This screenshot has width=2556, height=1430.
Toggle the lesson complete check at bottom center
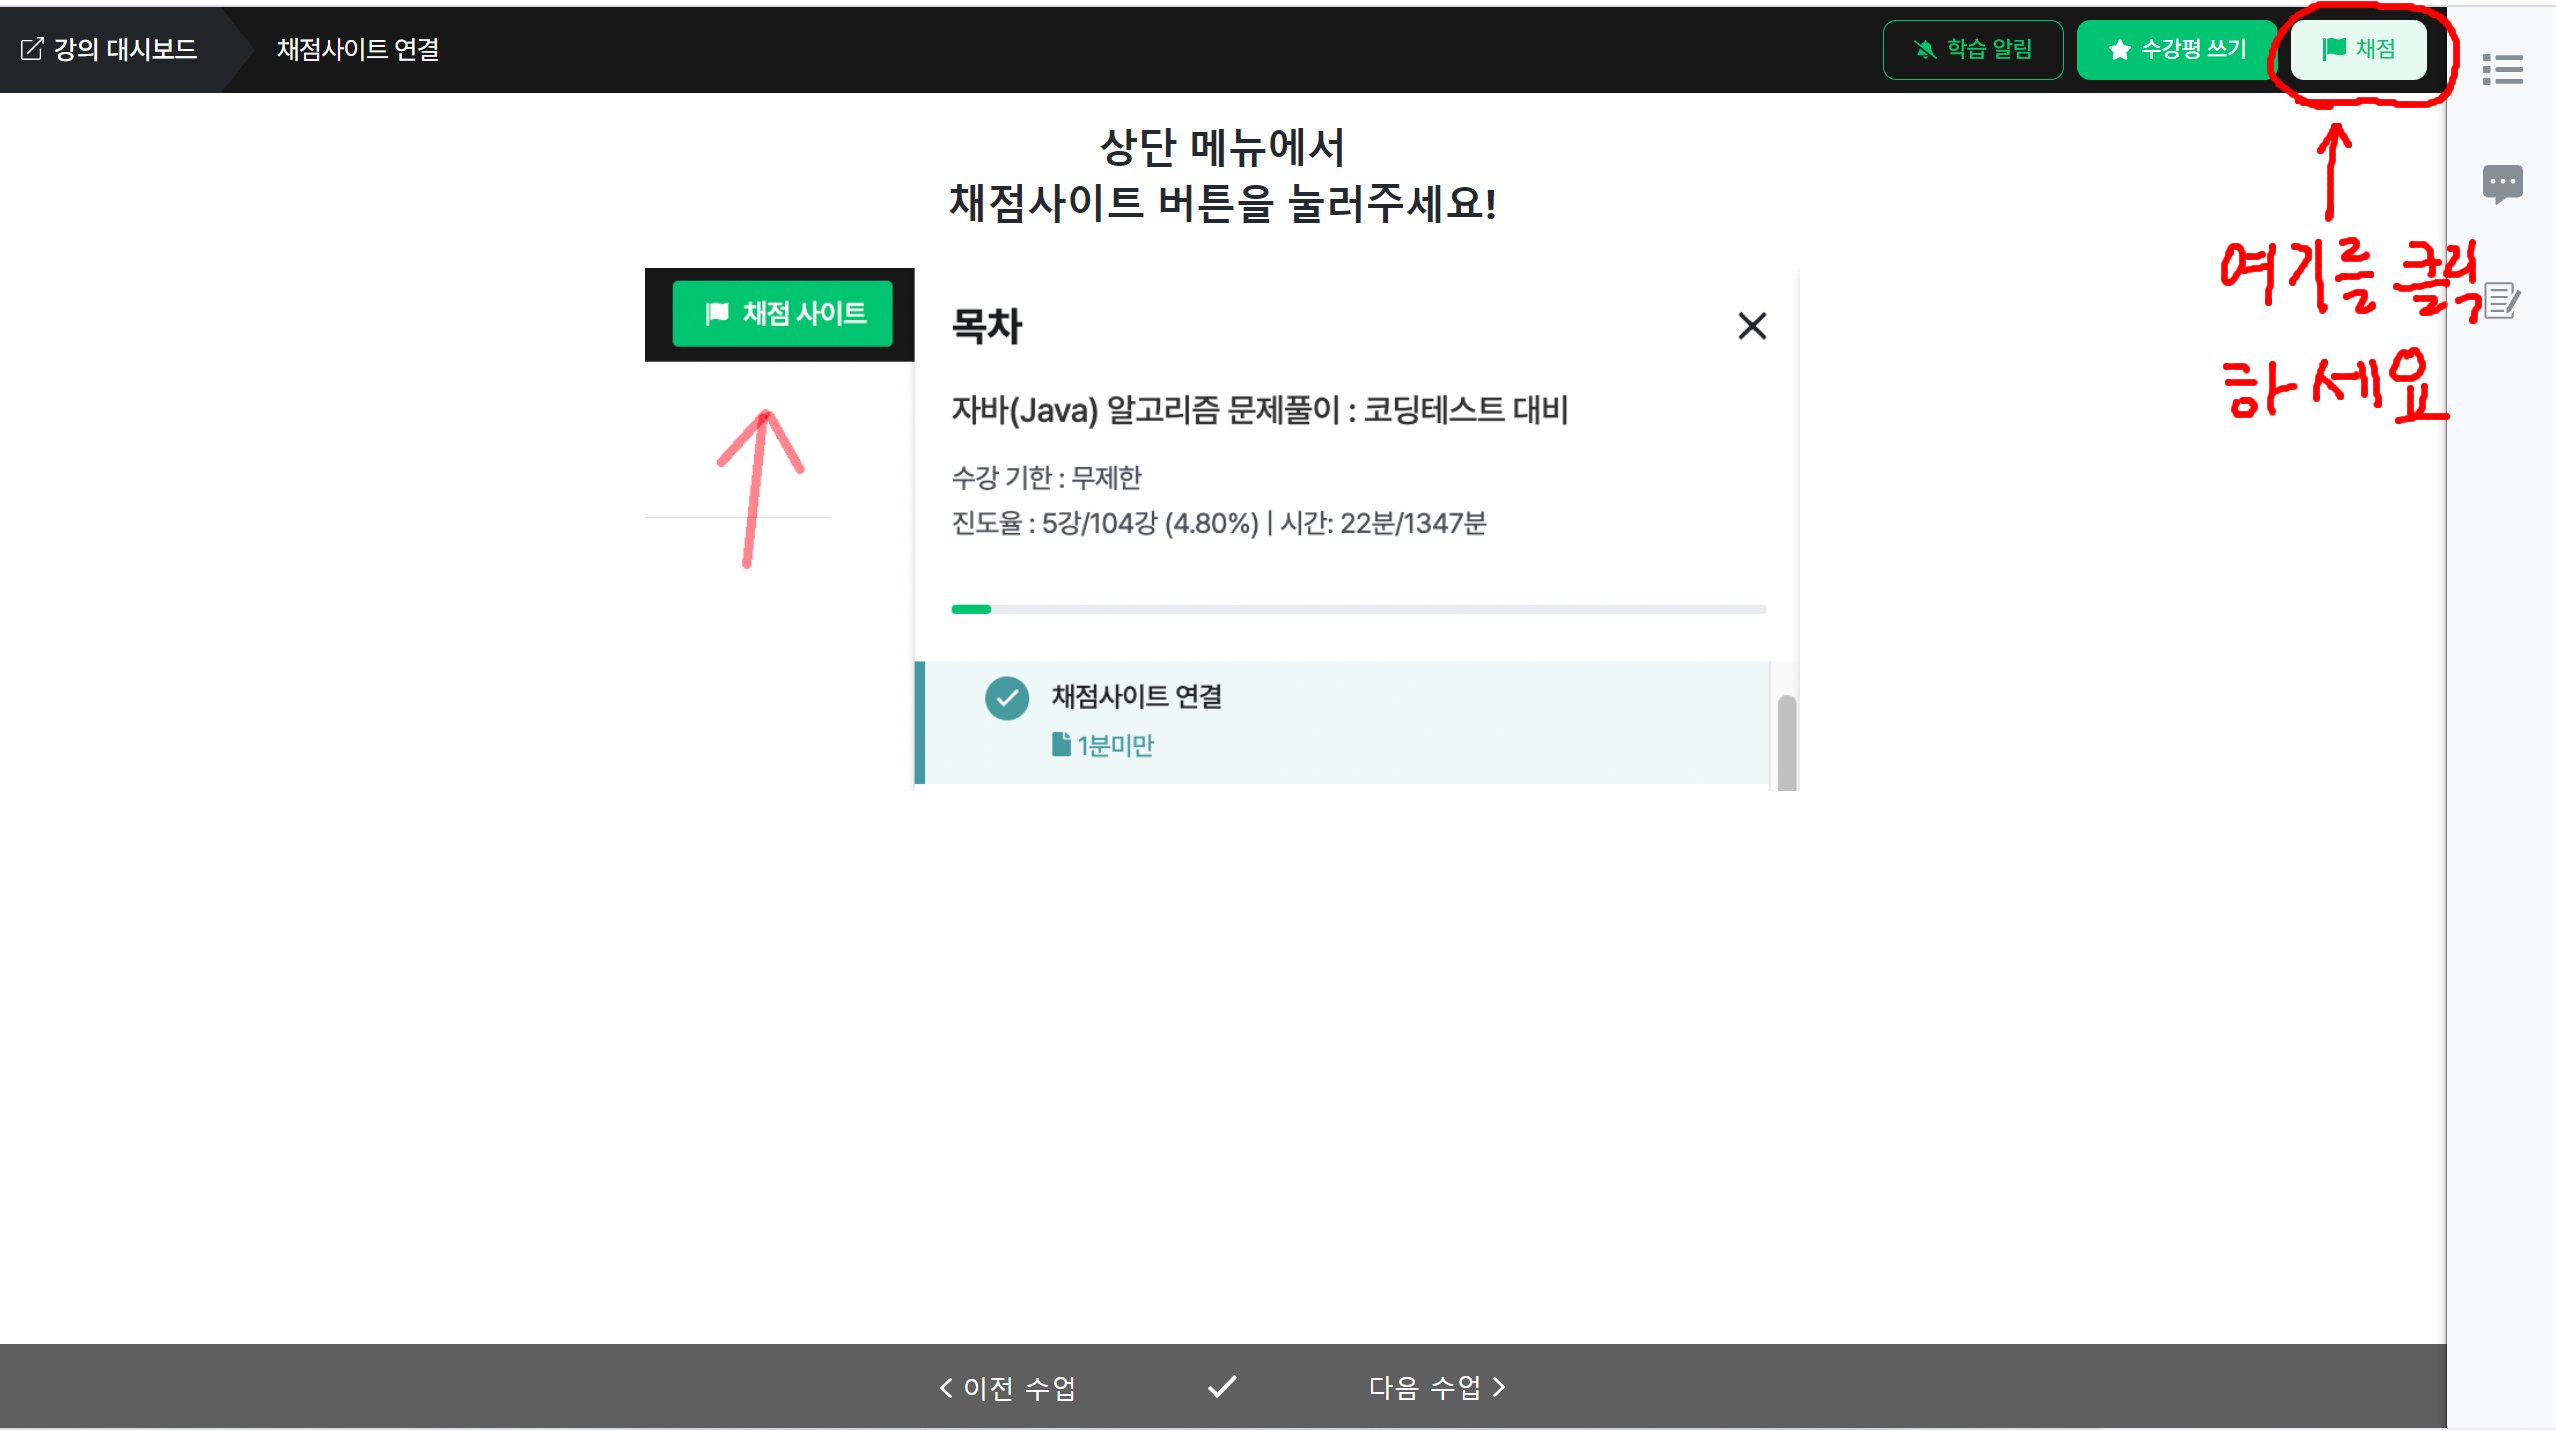point(1222,1387)
